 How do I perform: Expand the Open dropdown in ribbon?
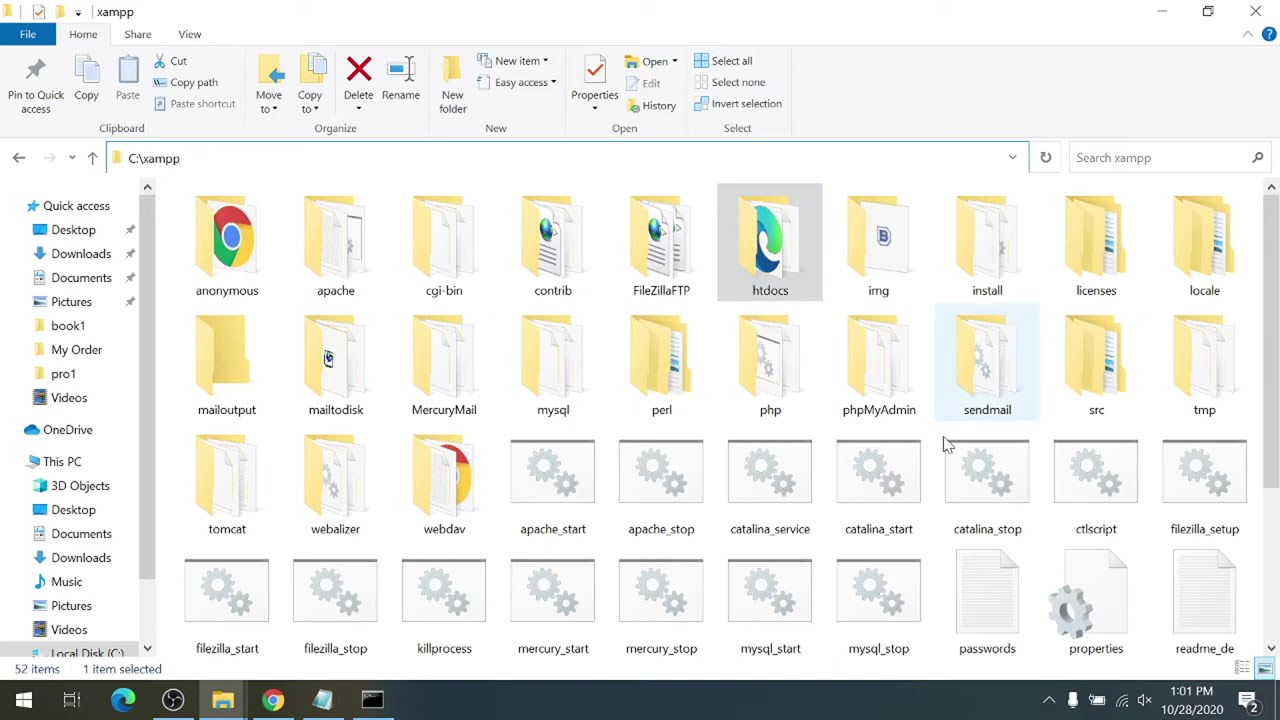(652, 61)
